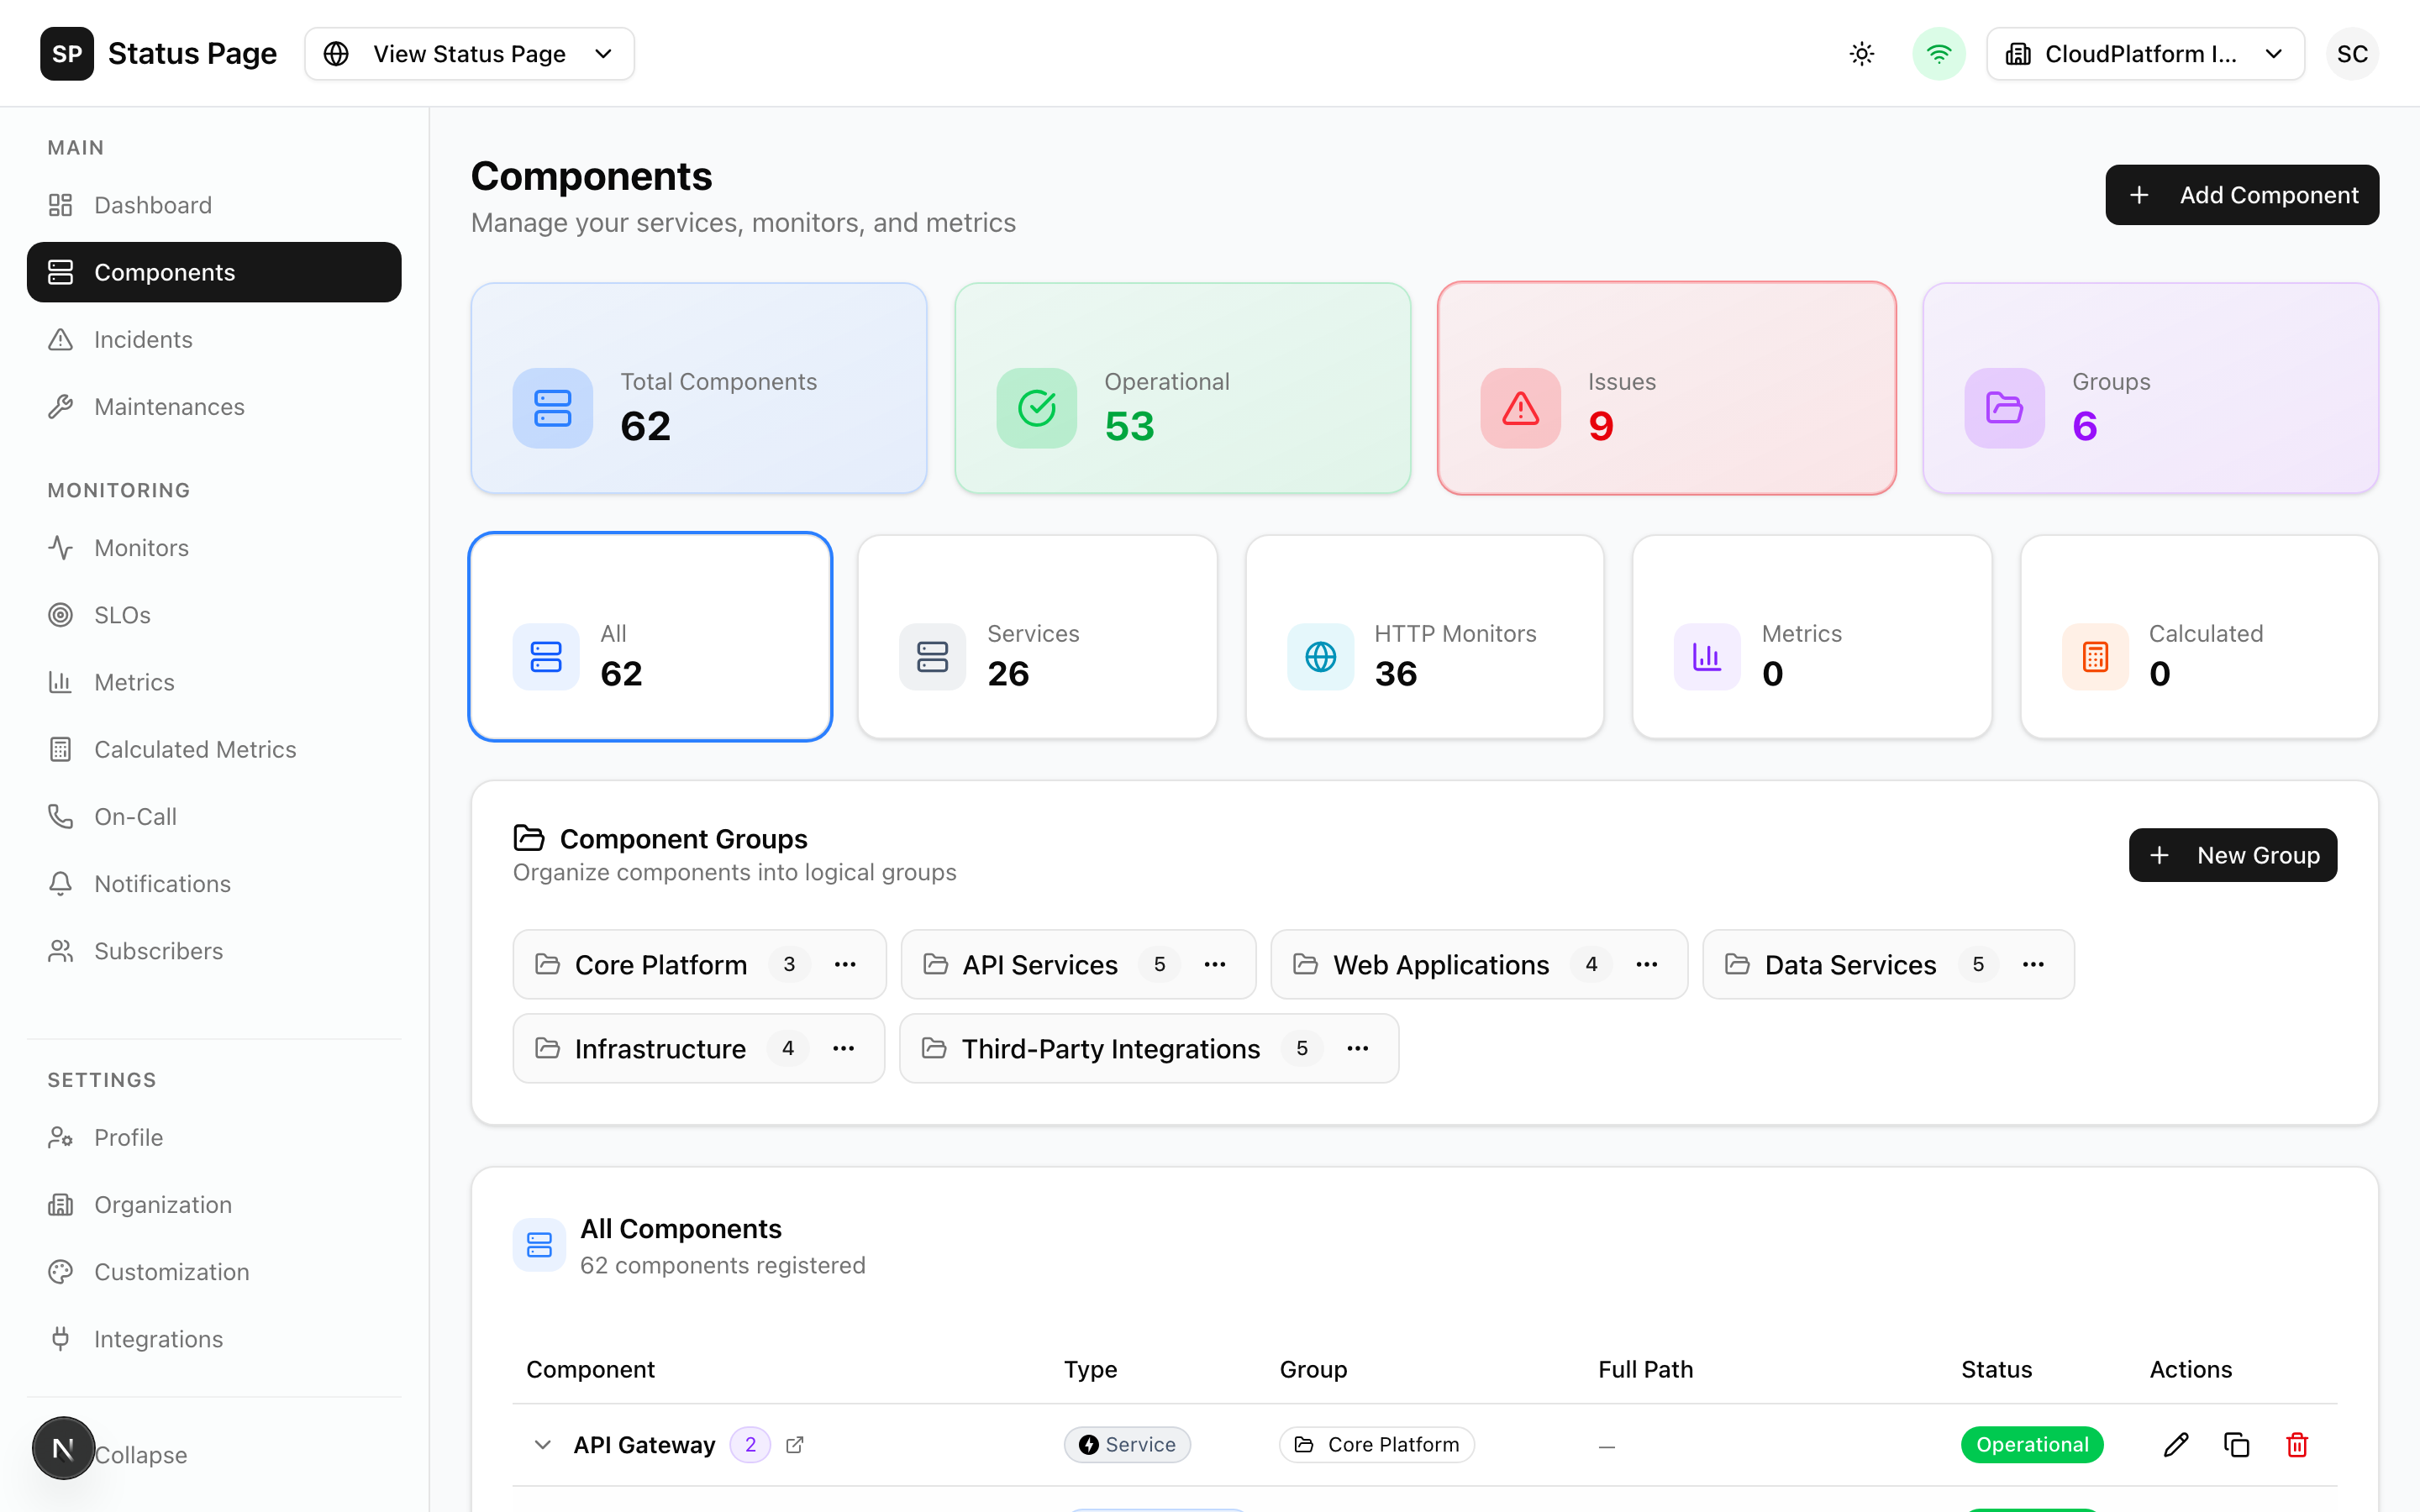Select the HTTP Monitors filter card
The height and width of the screenshot is (1512, 2420).
(1424, 637)
